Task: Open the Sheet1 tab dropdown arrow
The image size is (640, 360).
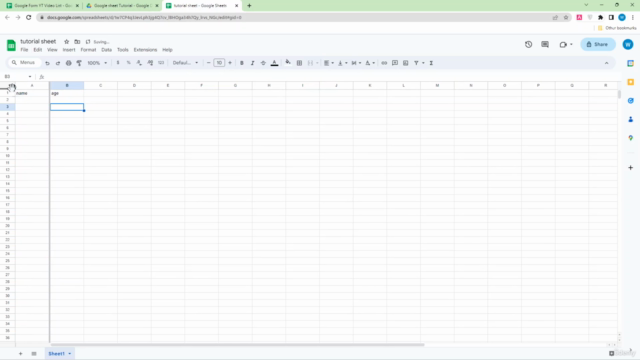Action: tap(70, 353)
